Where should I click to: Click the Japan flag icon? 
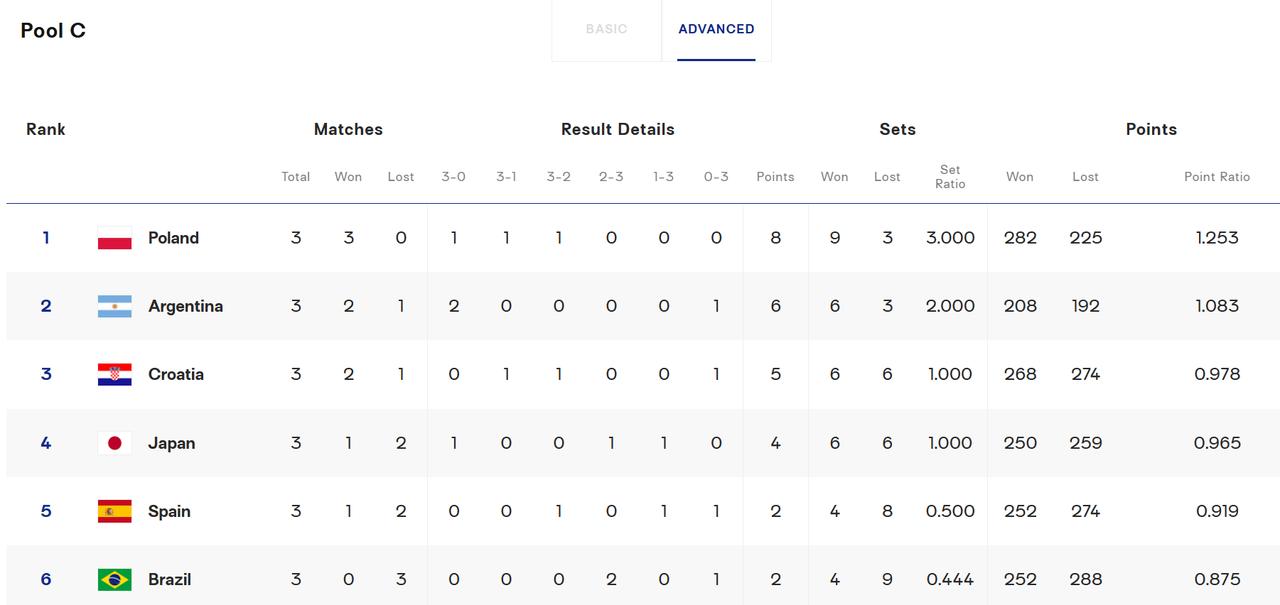click(114, 443)
